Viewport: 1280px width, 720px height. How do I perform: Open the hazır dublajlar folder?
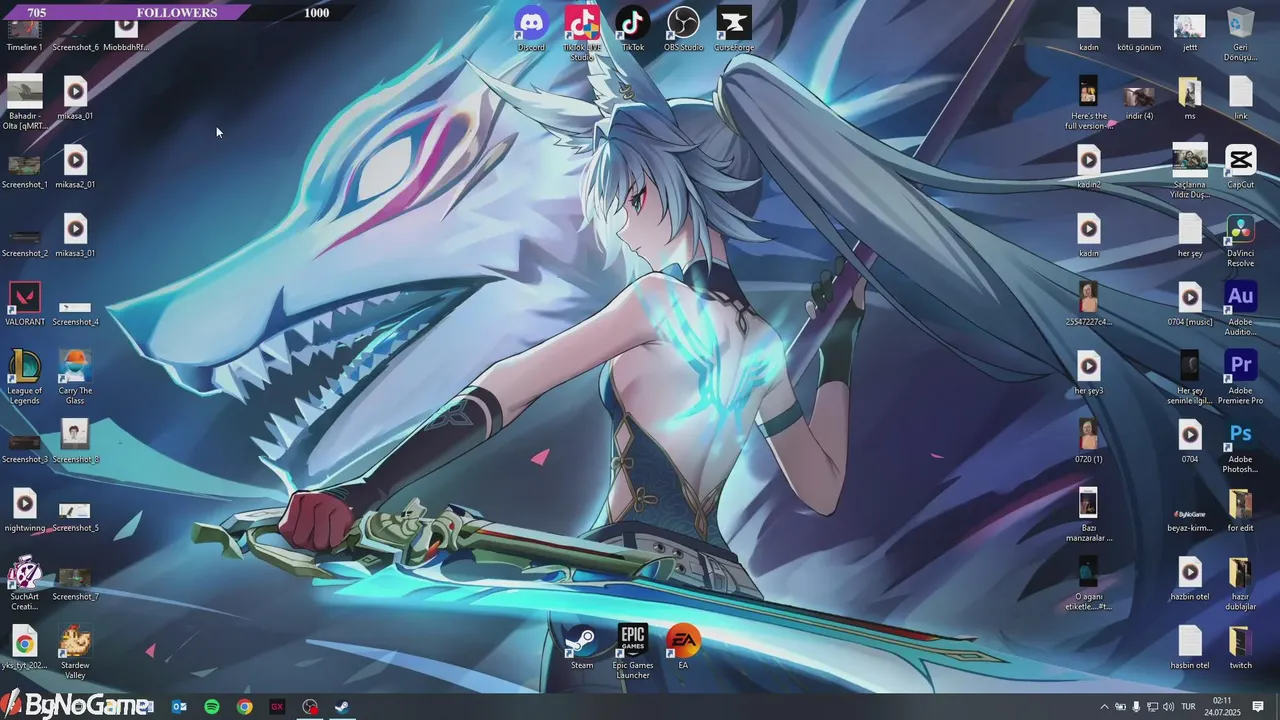click(x=1240, y=583)
